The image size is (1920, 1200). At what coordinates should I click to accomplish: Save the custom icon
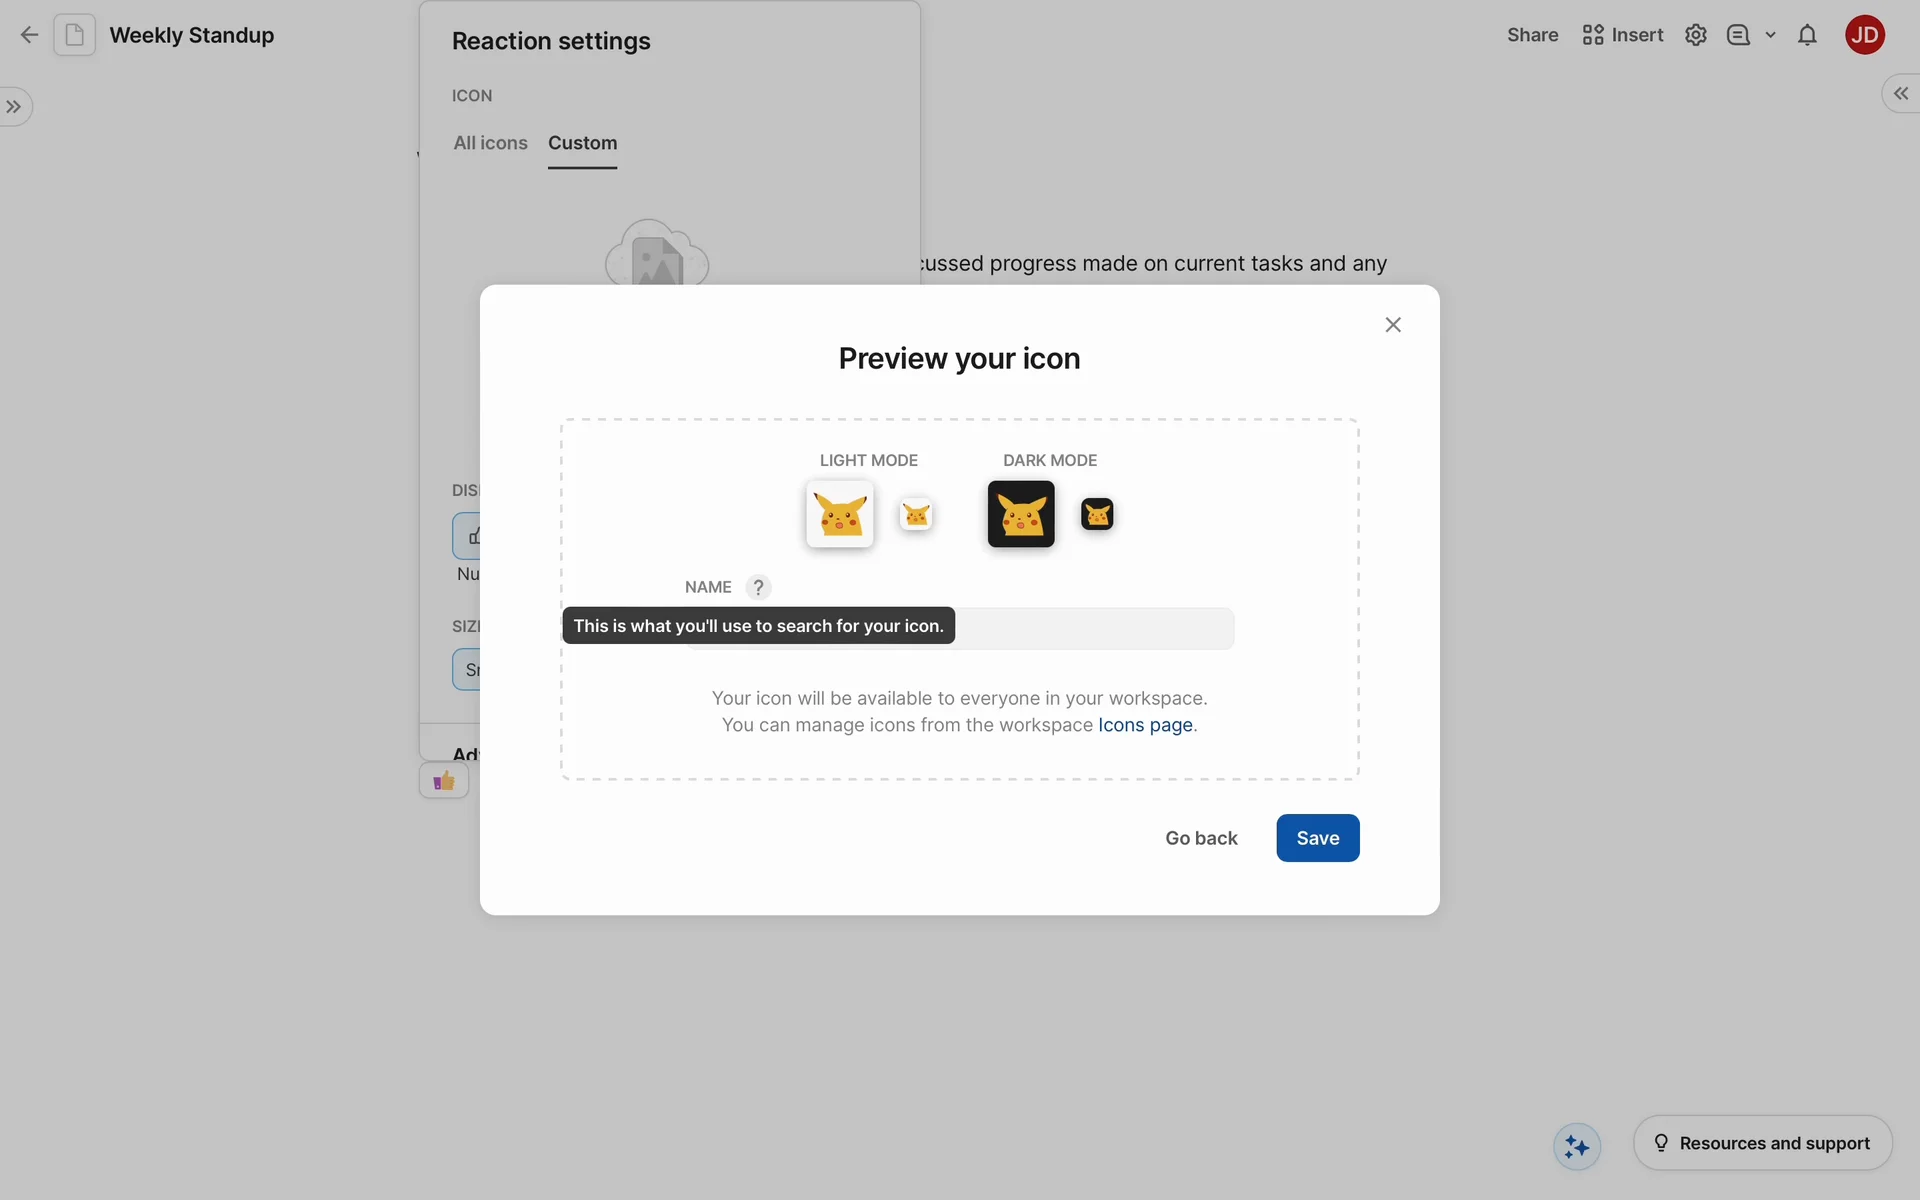click(1317, 838)
